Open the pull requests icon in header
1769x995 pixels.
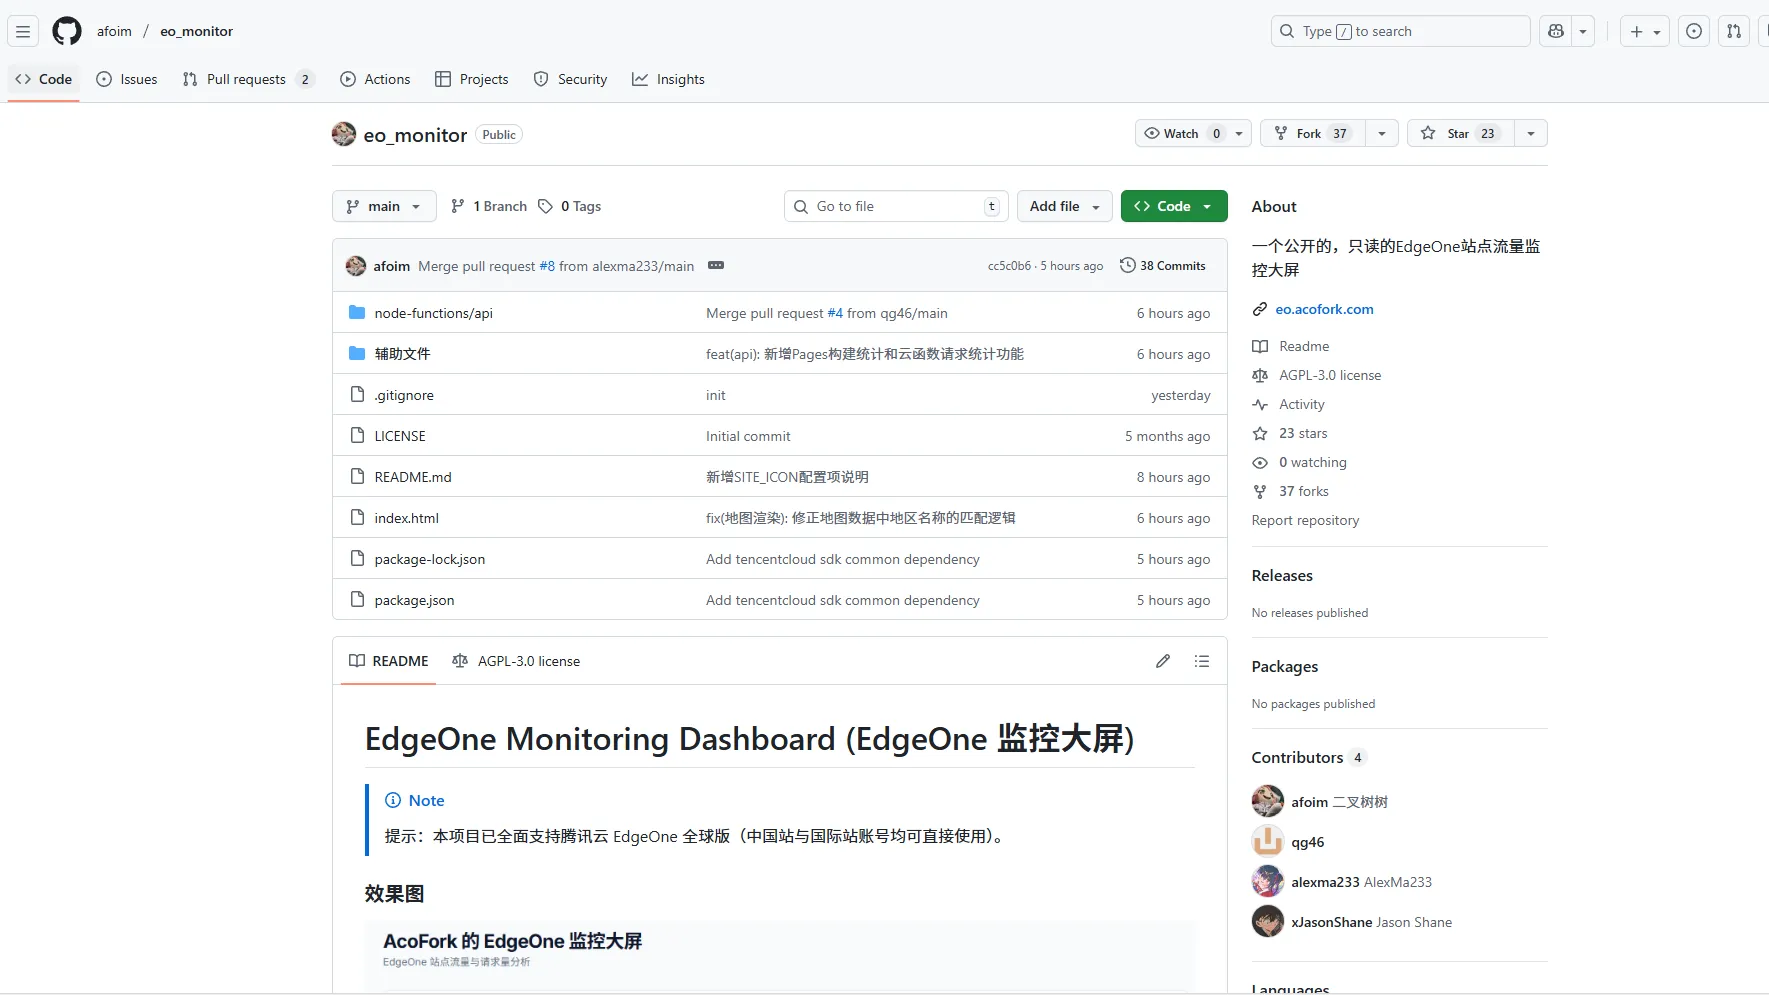[1734, 31]
